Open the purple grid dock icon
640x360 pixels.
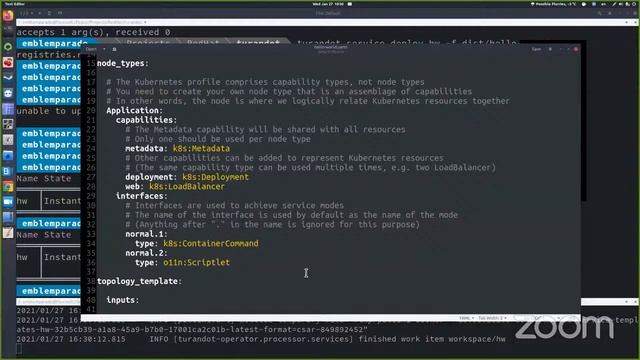tap(8, 109)
